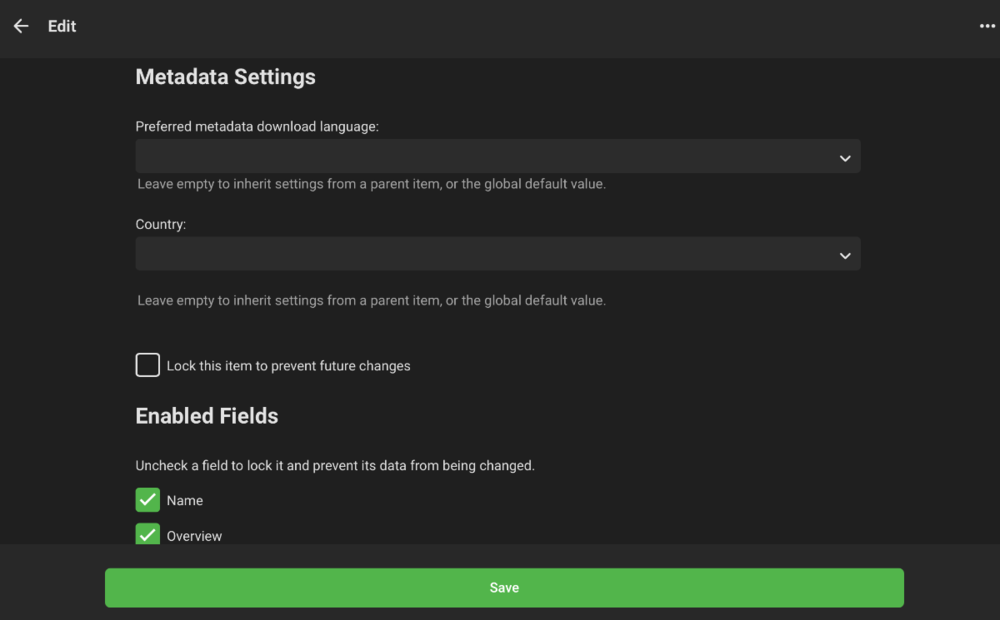Click the back navigation icon in the header
The height and width of the screenshot is (620, 1000).
(21, 26)
